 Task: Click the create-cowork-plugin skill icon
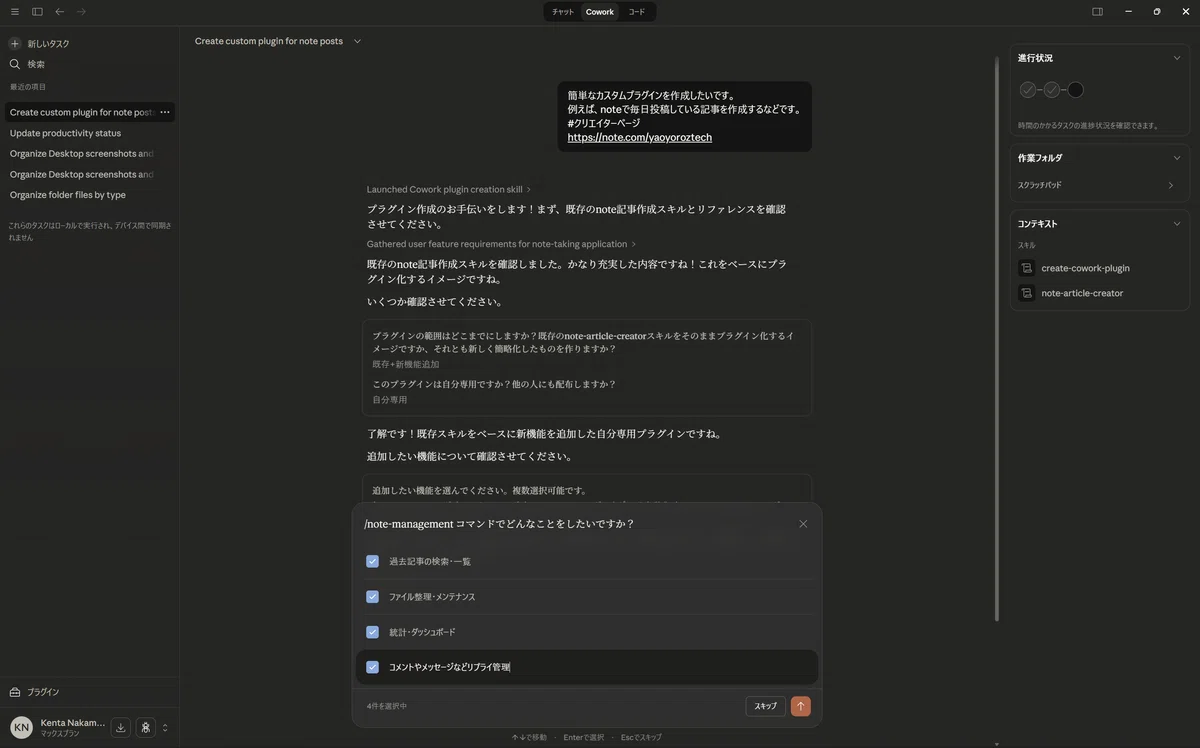[x=1026, y=268]
